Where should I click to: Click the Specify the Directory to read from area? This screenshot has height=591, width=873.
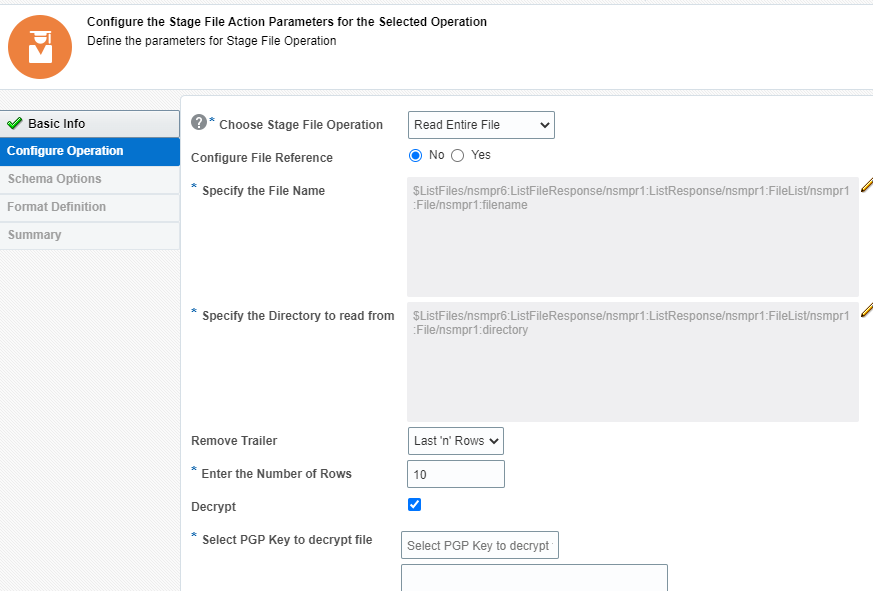click(632, 362)
